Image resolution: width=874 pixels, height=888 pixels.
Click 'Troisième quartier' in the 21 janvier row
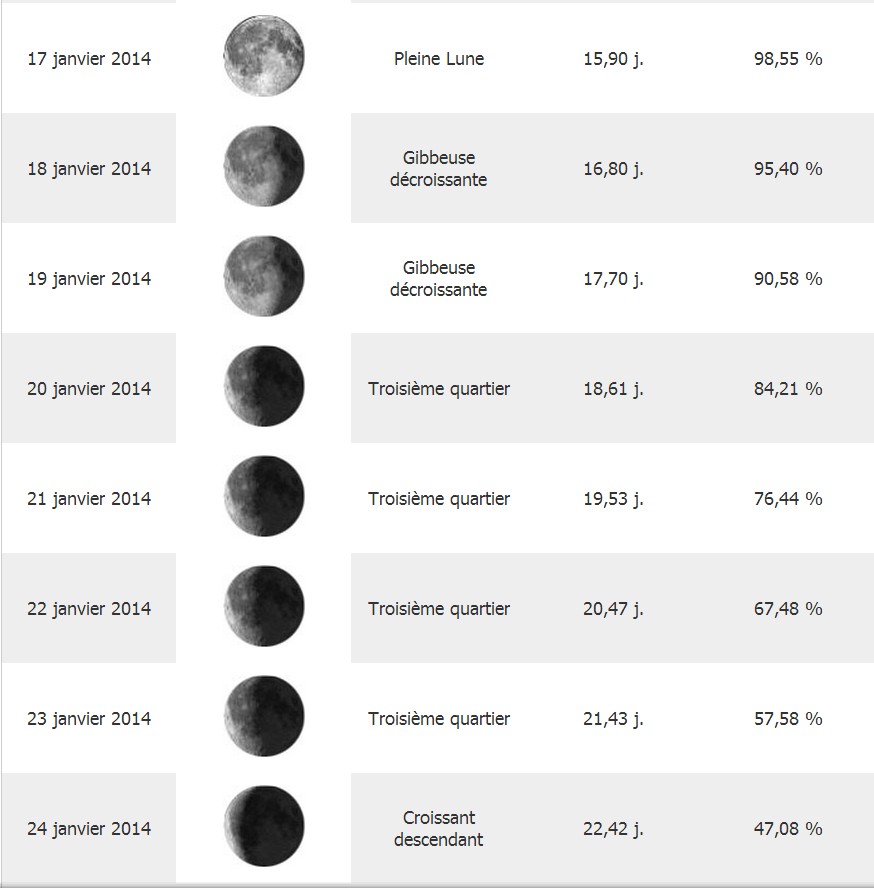[439, 498]
